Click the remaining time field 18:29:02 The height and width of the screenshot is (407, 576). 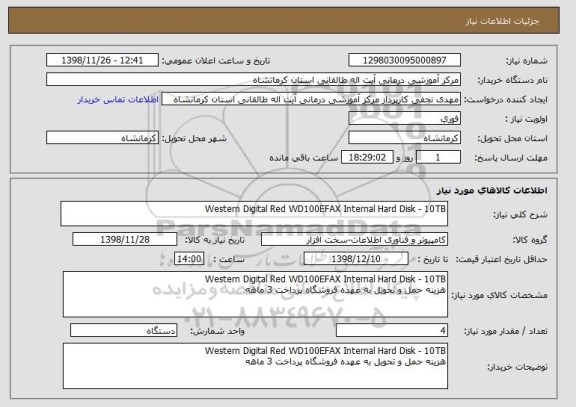point(367,158)
